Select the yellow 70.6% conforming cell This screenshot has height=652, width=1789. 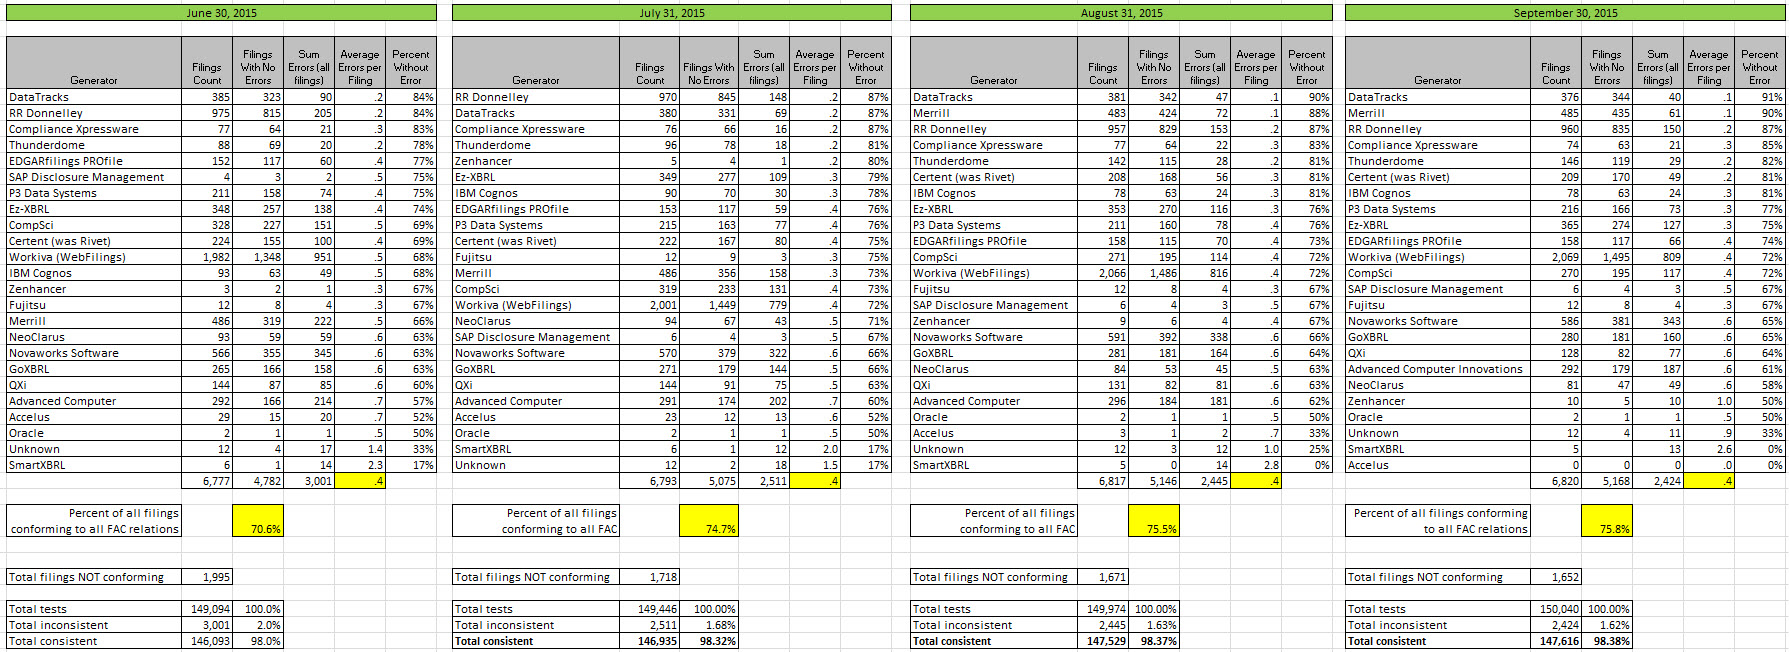(258, 521)
